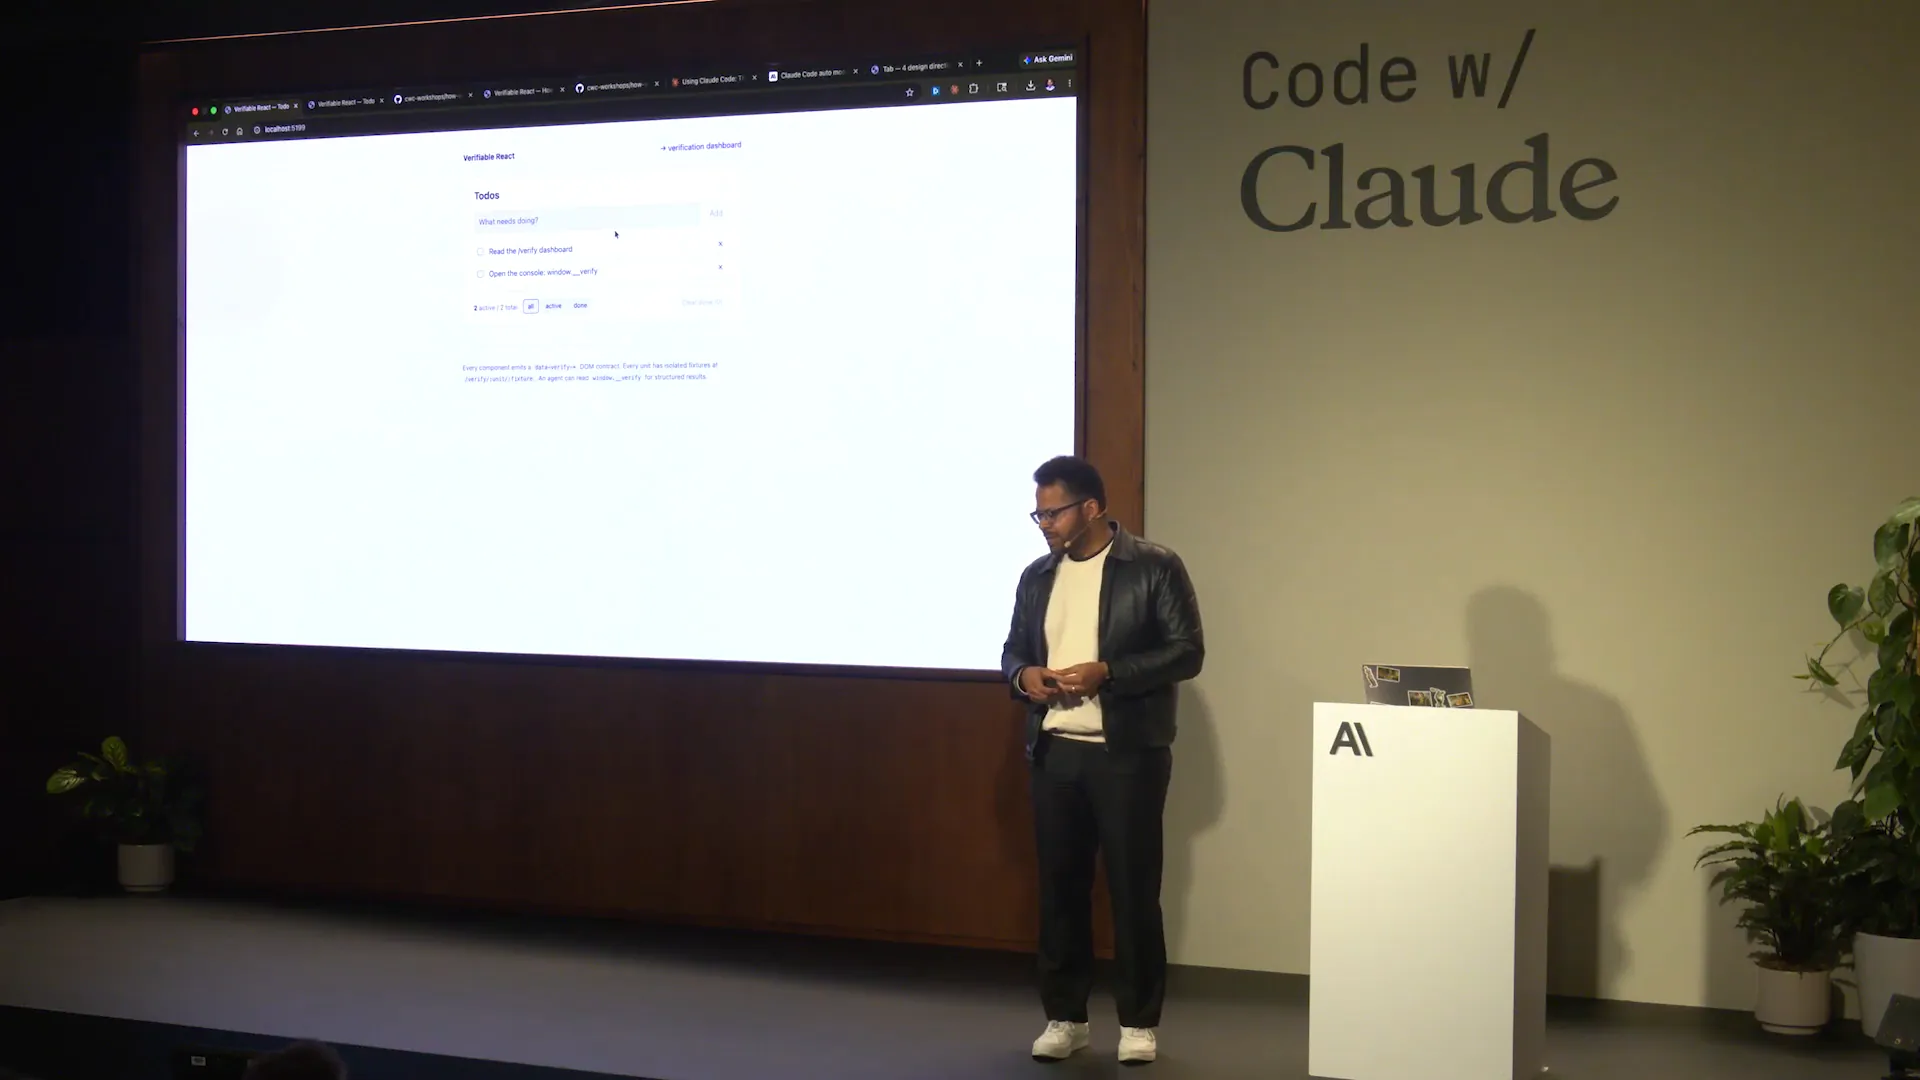Click the browser home icon
Viewport: 1920px width, 1080px height.
240,131
